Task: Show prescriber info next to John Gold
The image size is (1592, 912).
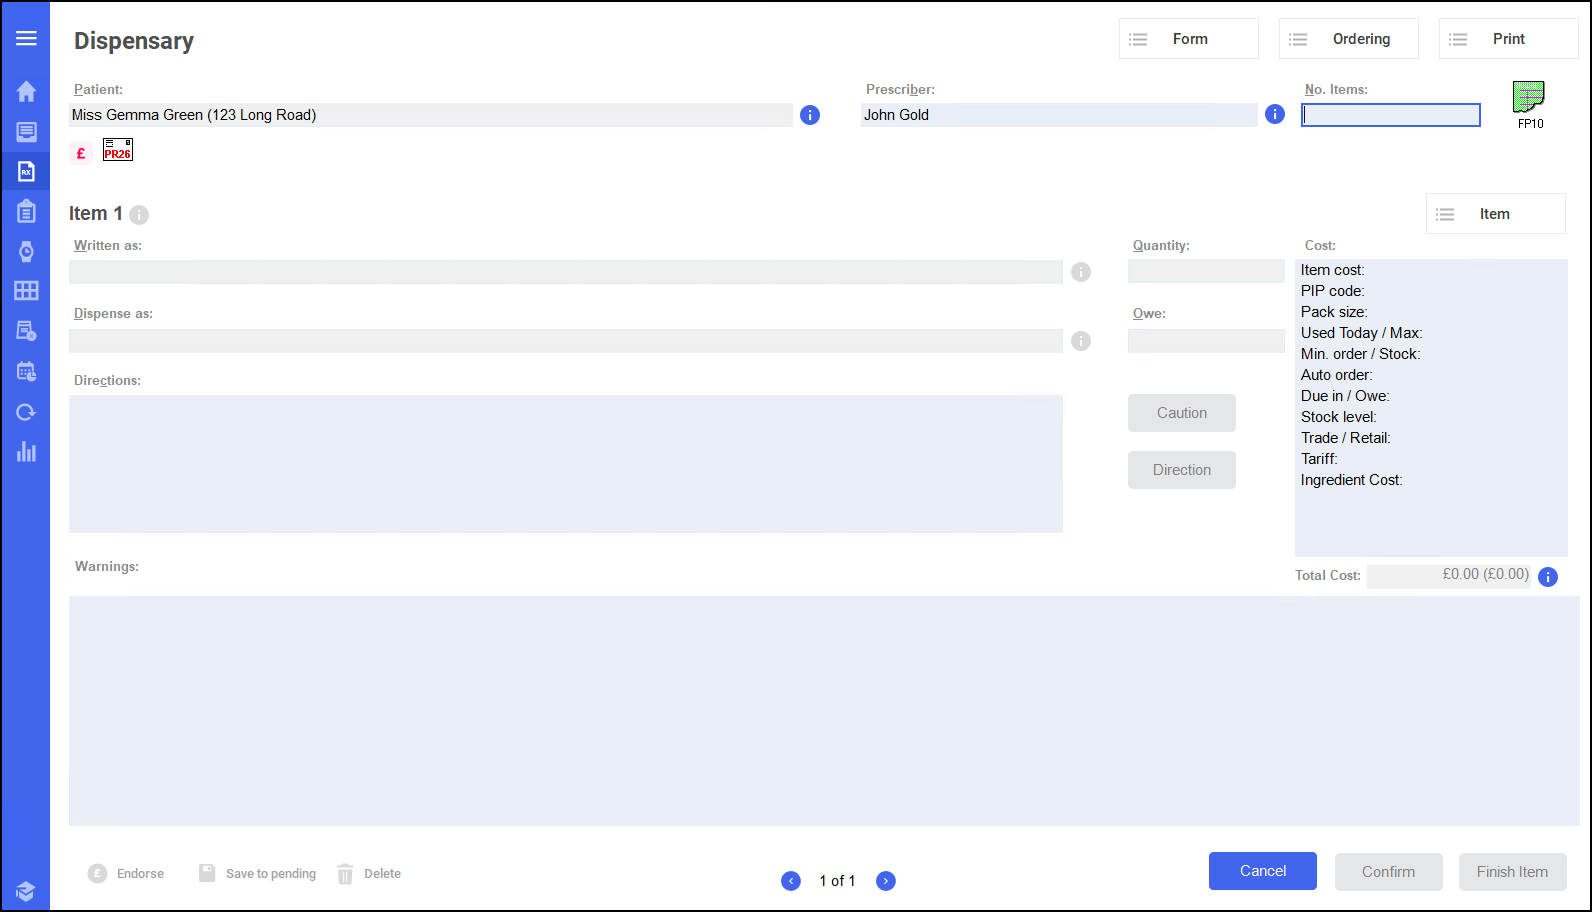Action: (1274, 114)
